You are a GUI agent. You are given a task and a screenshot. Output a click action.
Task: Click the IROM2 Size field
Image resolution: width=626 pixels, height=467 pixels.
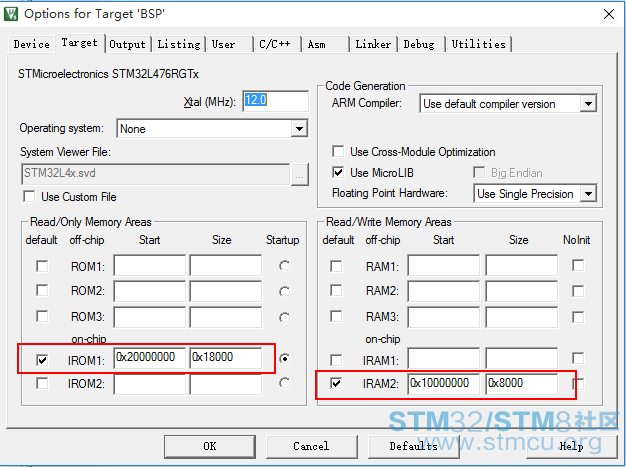coord(226,384)
